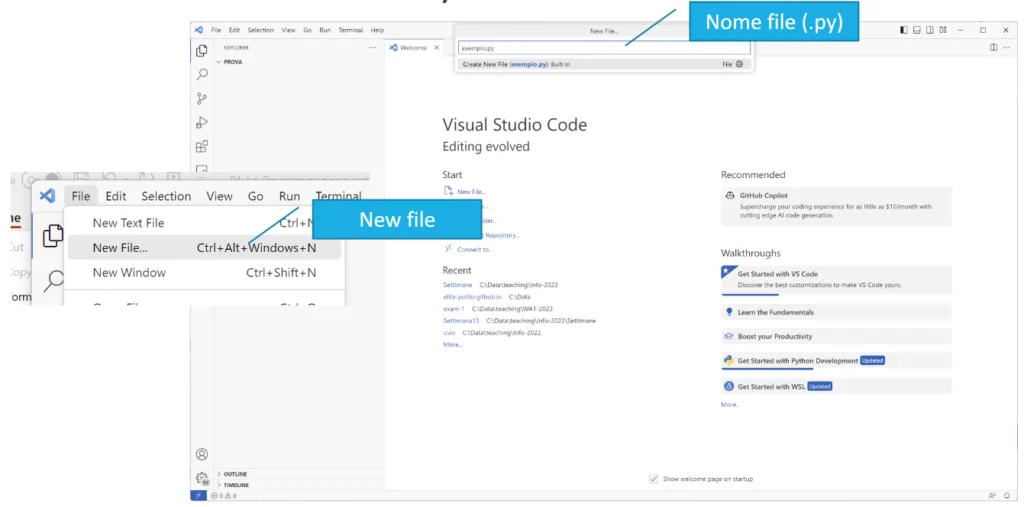Open Terminal menu in main window
Image resolution: width=1024 pixels, height=507 pixels.
[x=351, y=30]
